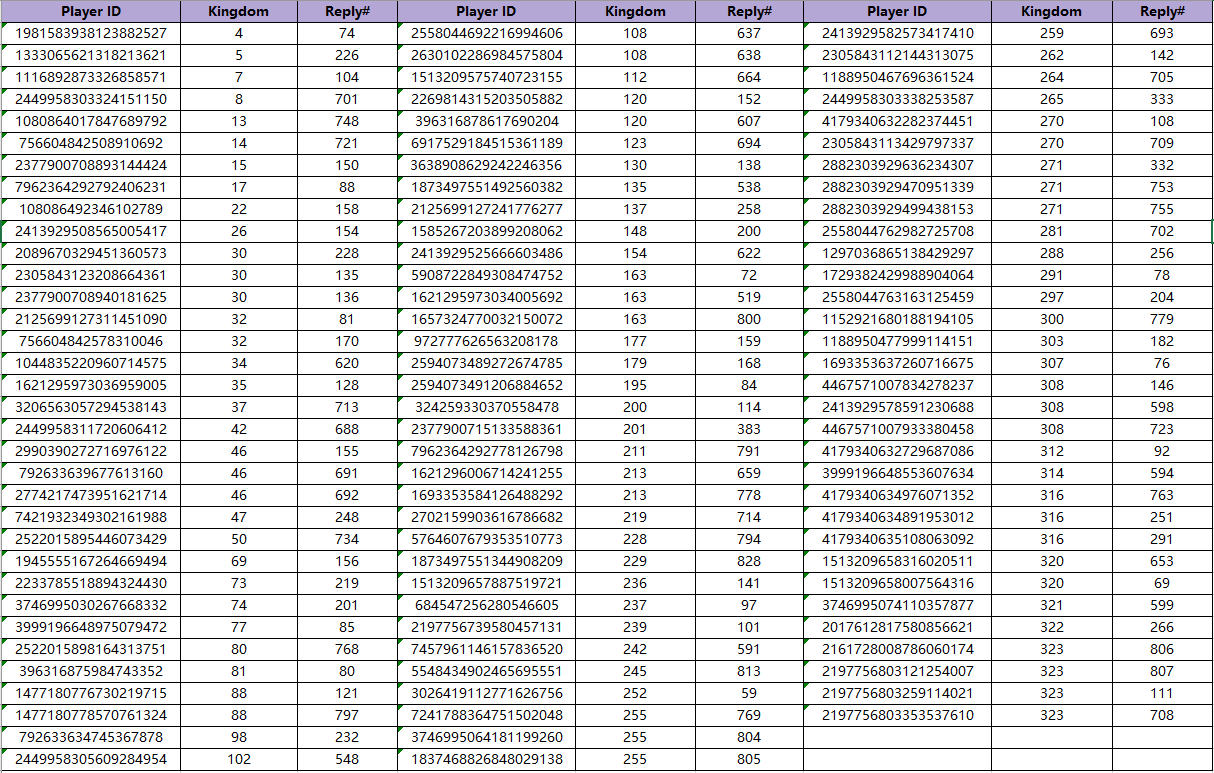Select player ID 1333065621318213621
The height and width of the screenshot is (773, 1214).
(x=91, y=56)
